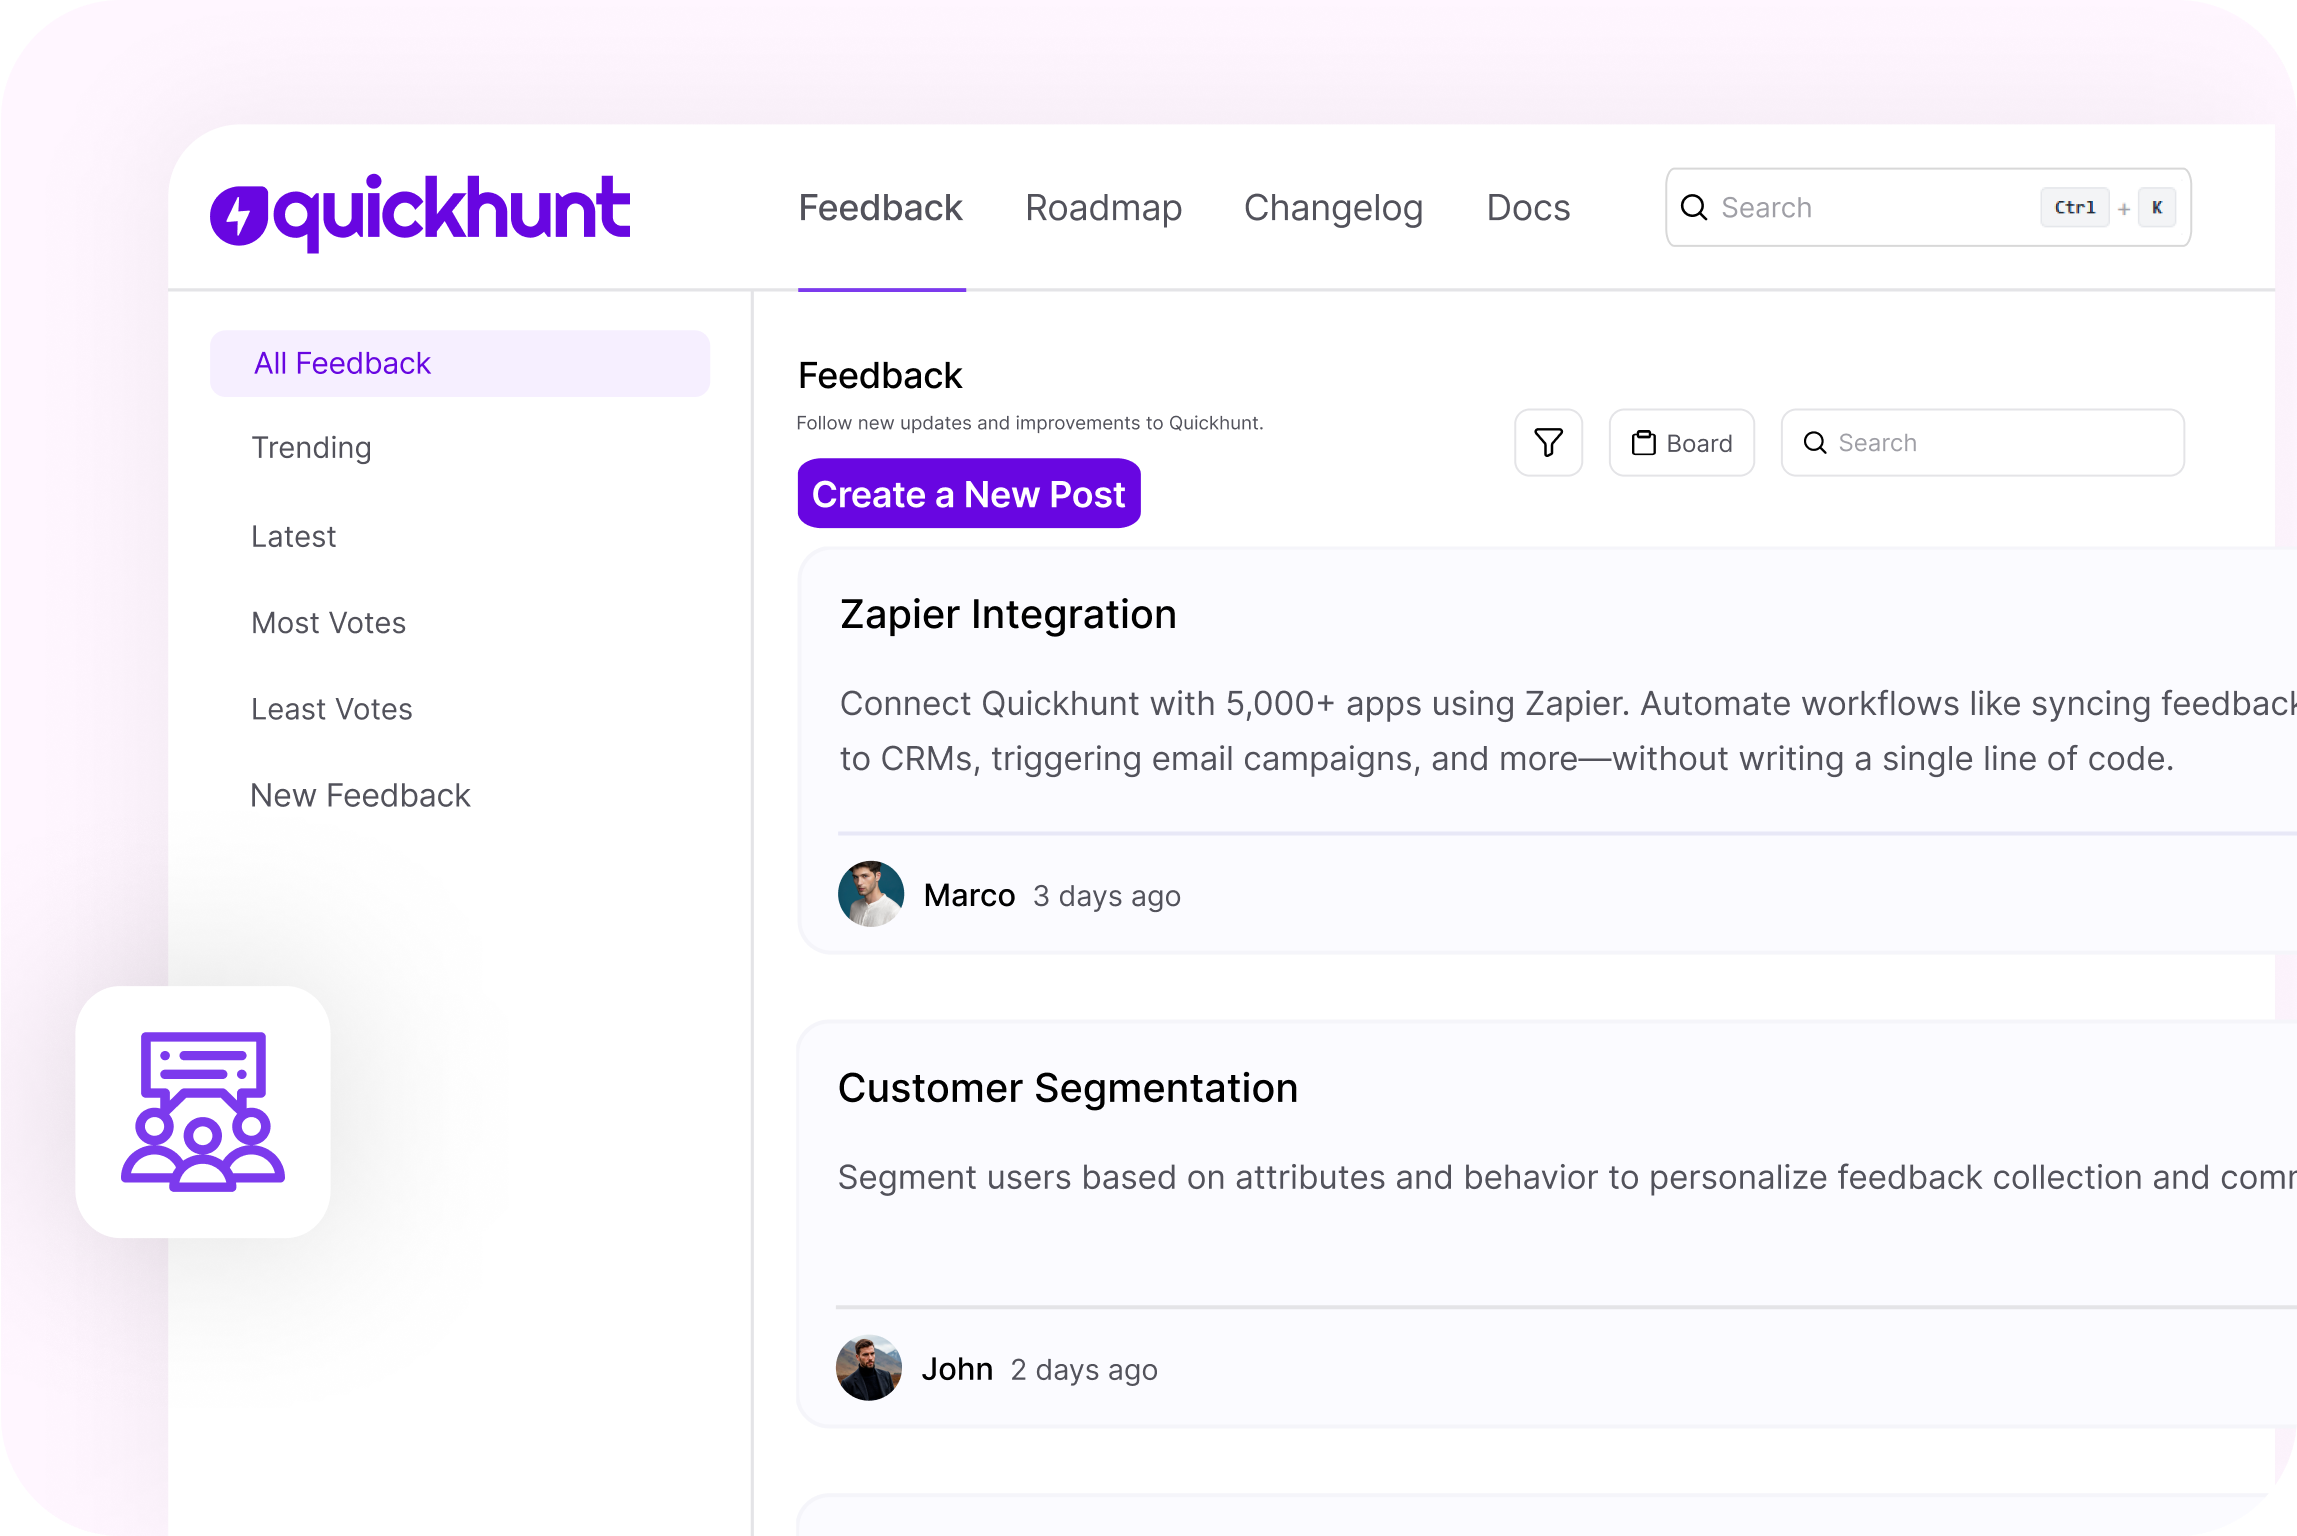Click John's avatar photo
This screenshot has width=2297, height=1536.
[869, 1368]
